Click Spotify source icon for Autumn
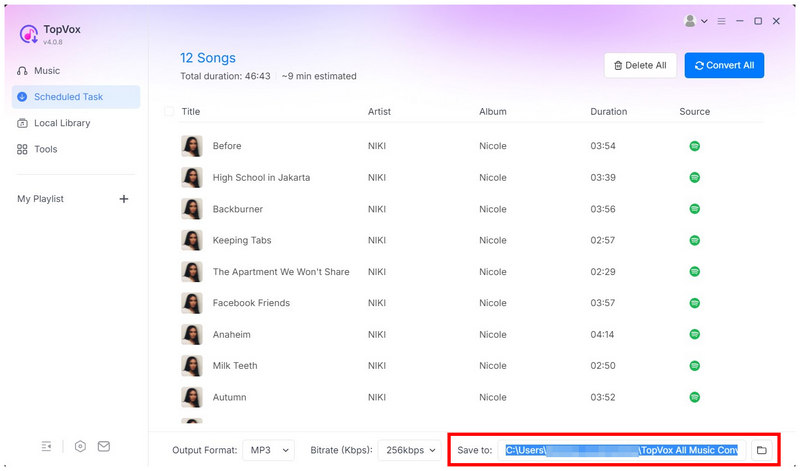Image resolution: width=800 pixels, height=471 pixels. click(x=694, y=398)
